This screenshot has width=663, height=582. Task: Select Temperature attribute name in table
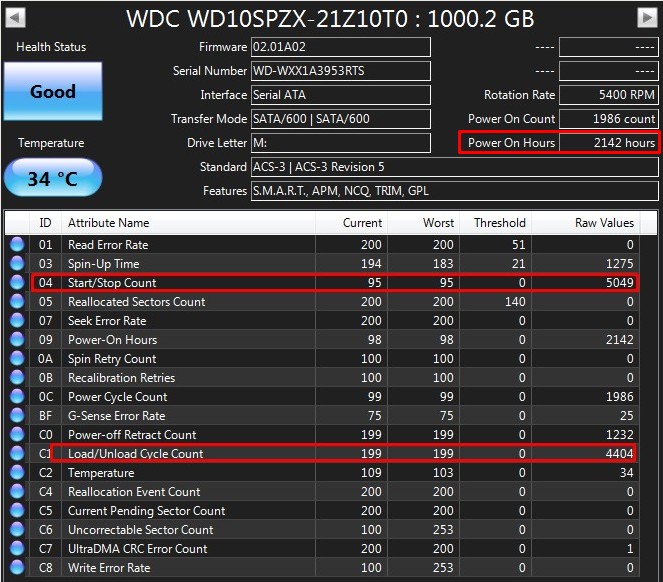click(101, 473)
